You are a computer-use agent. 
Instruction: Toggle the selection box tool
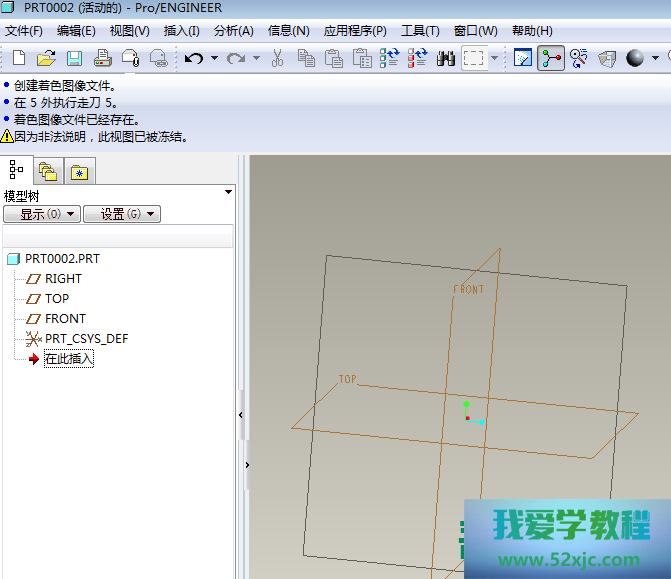click(474, 58)
